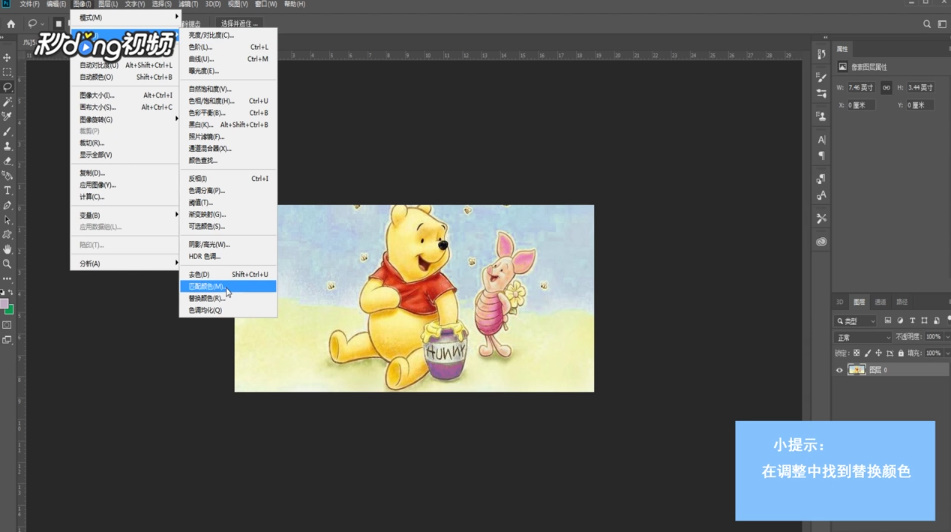Screen dimensions: 951x532
Task: Select the Move tool
Action: 7,57
